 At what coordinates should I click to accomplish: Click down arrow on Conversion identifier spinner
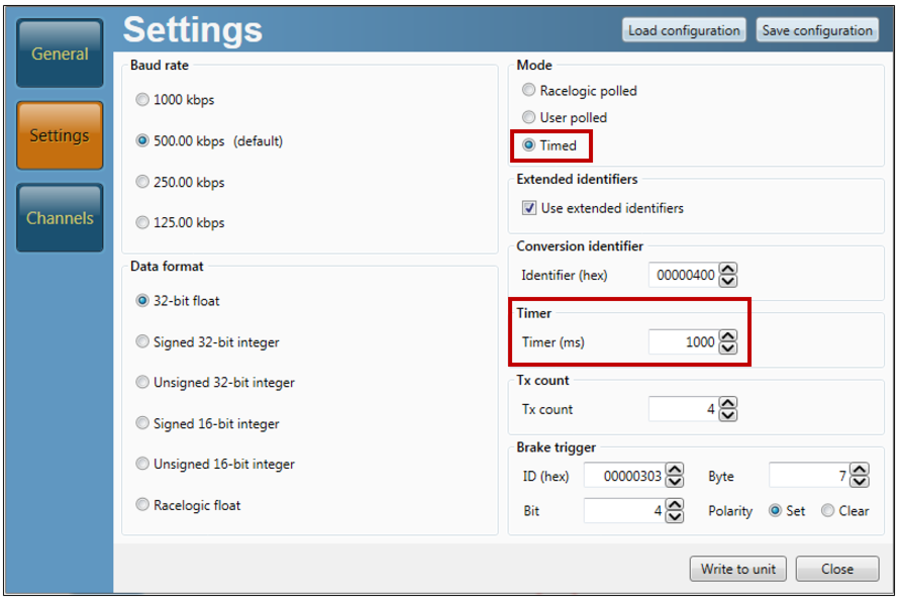click(x=728, y=281)
